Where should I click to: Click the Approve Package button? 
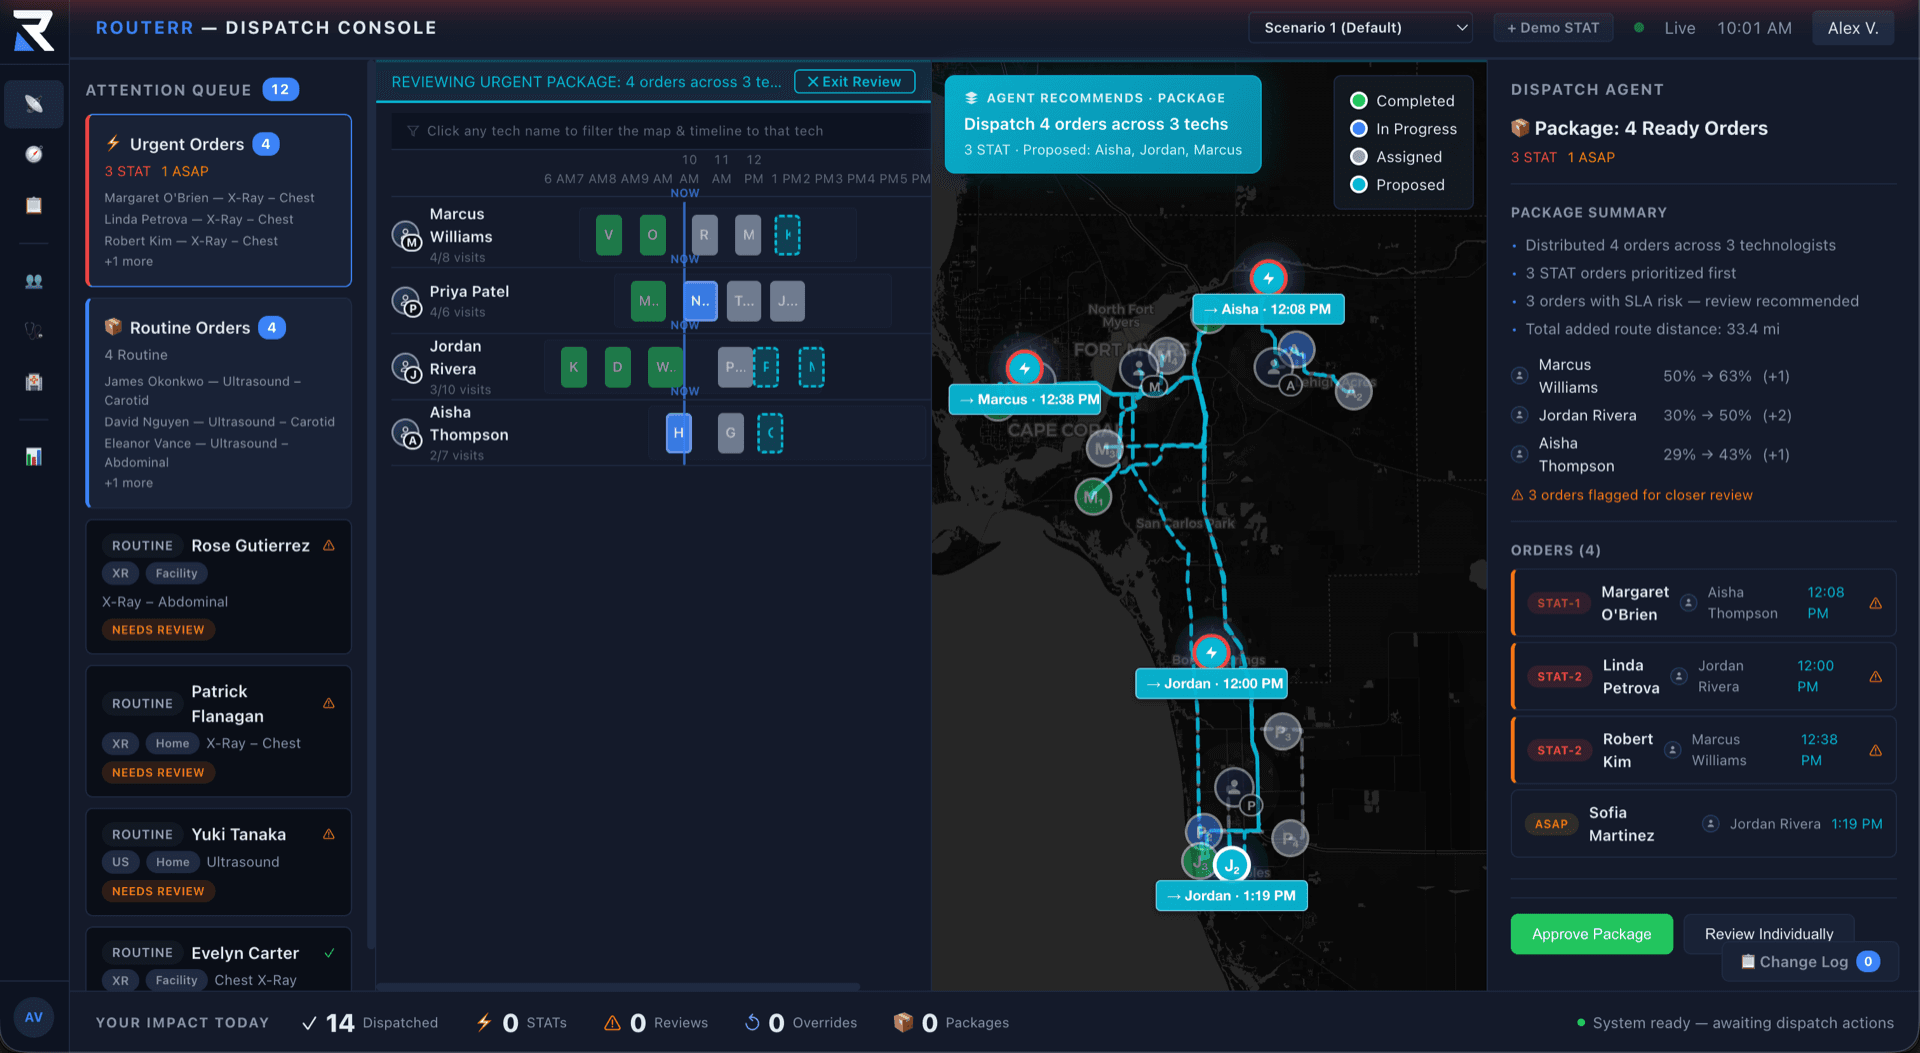[x=1591, y=933]
